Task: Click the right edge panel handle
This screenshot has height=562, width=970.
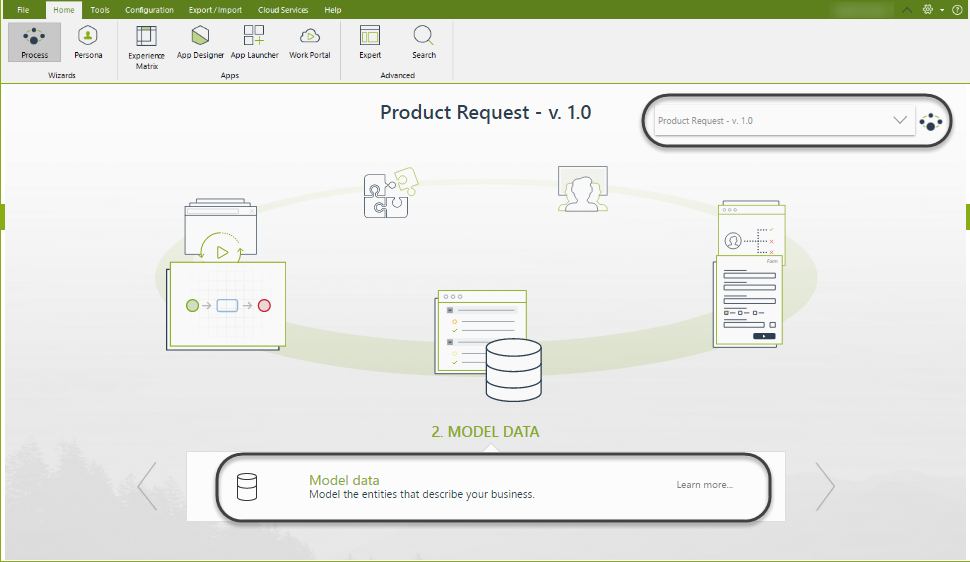Action: pos(968,217)
